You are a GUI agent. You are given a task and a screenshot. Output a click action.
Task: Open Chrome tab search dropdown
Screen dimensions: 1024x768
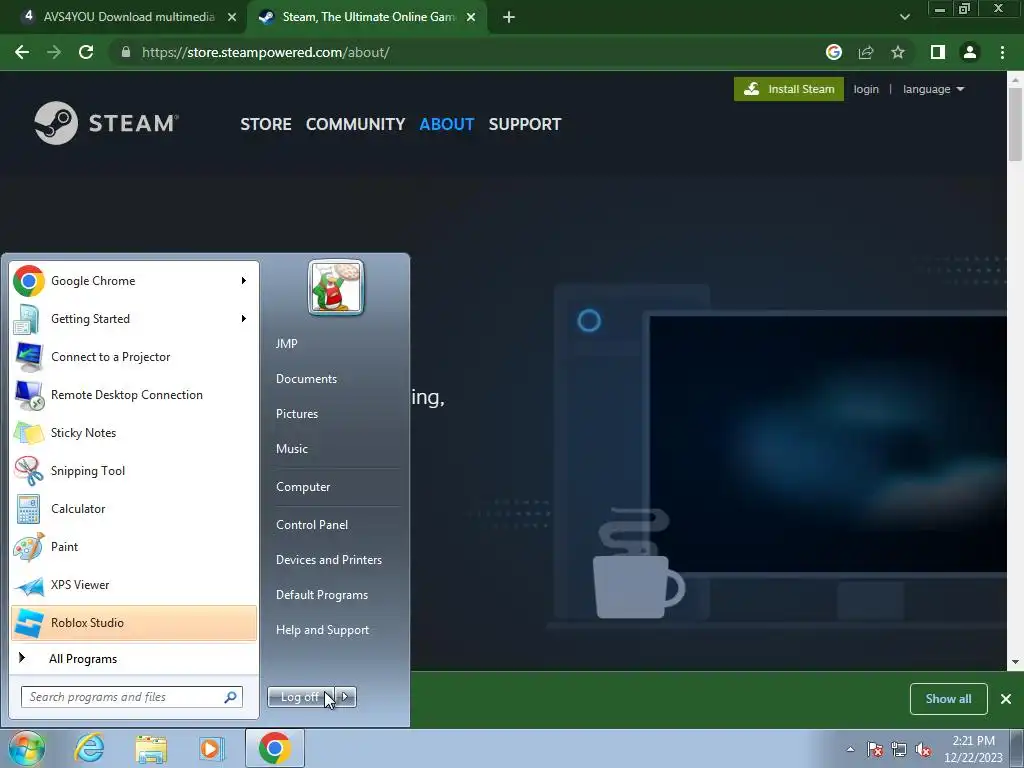(x=904, y=17)
